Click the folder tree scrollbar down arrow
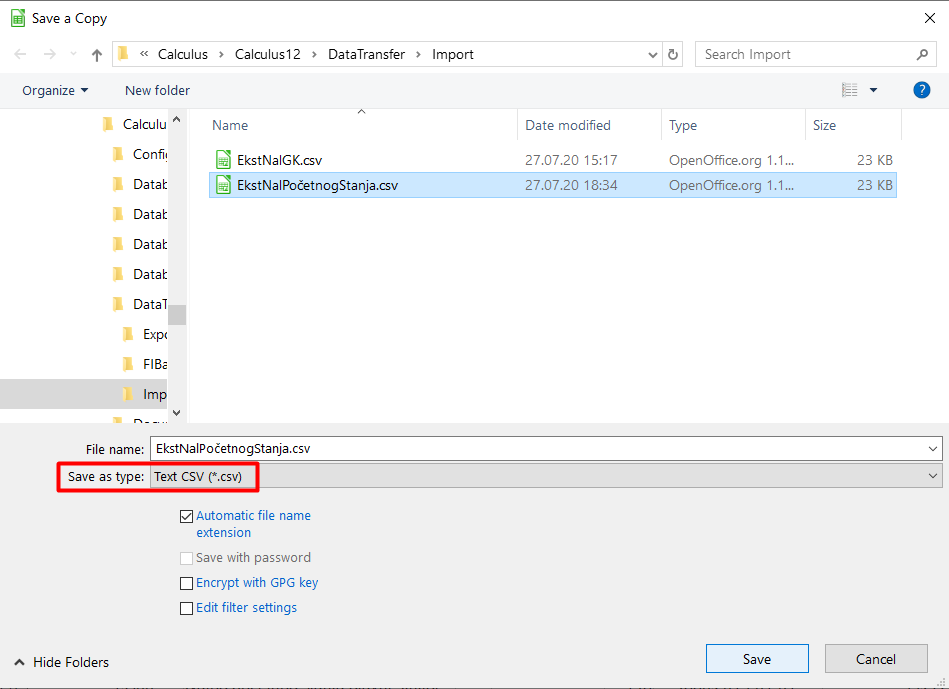Viewport: 949px width, 689px height. click(177, 412)
